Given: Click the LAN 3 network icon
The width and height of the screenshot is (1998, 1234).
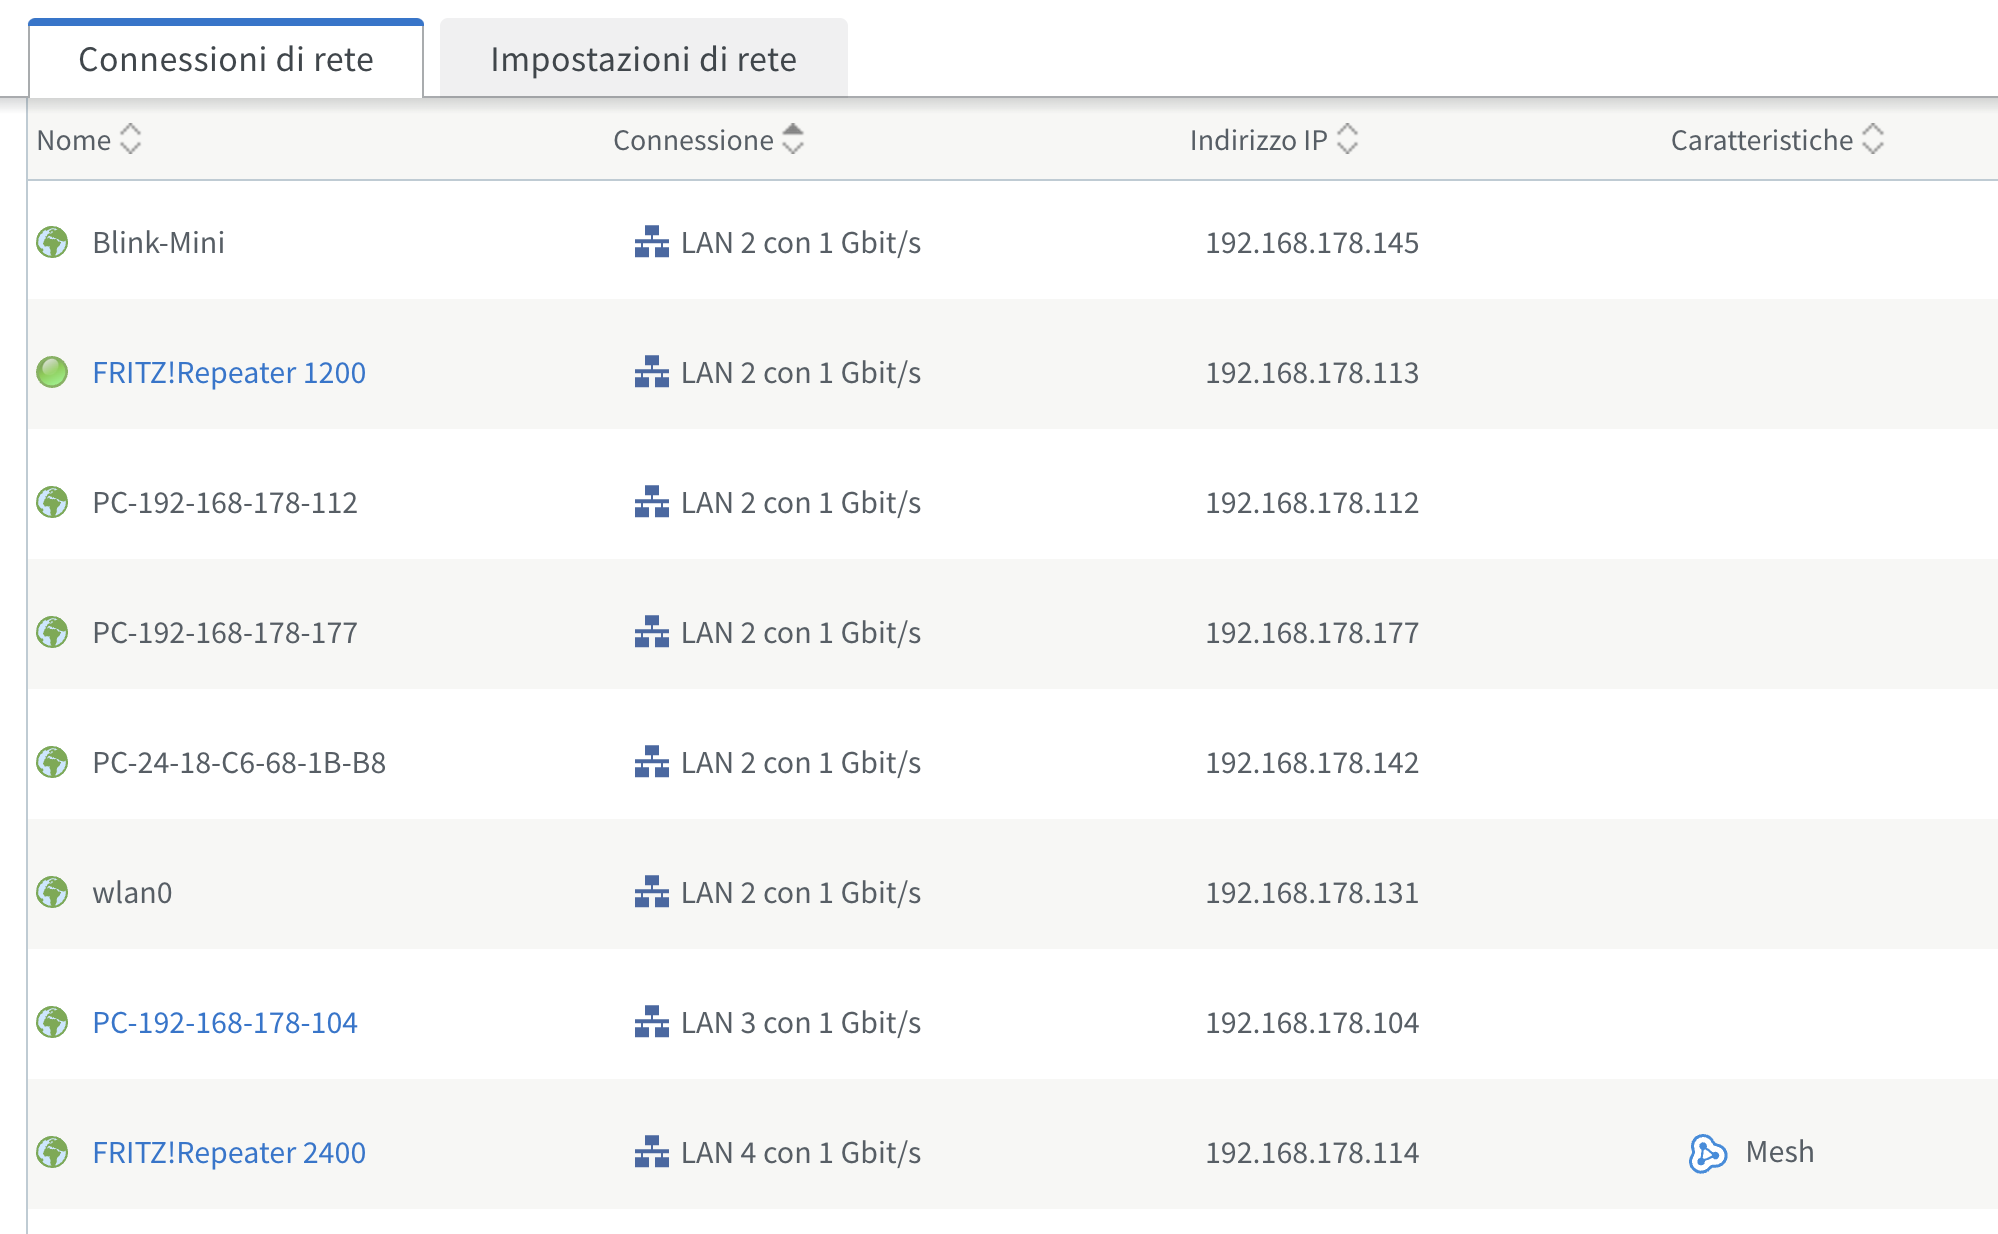Looking at the screenshot, I should [652, 1022].
